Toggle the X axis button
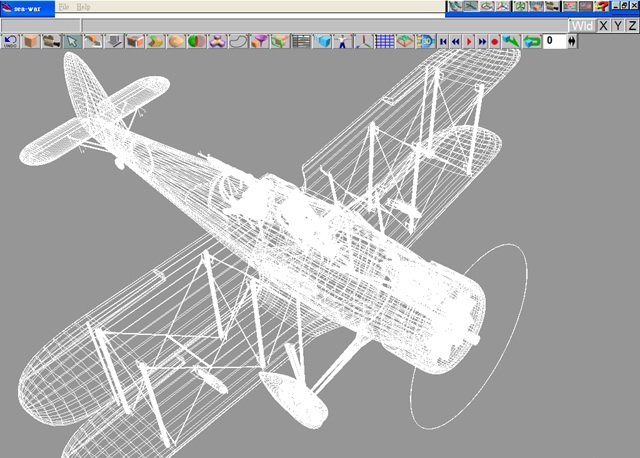 pos(603,25)
